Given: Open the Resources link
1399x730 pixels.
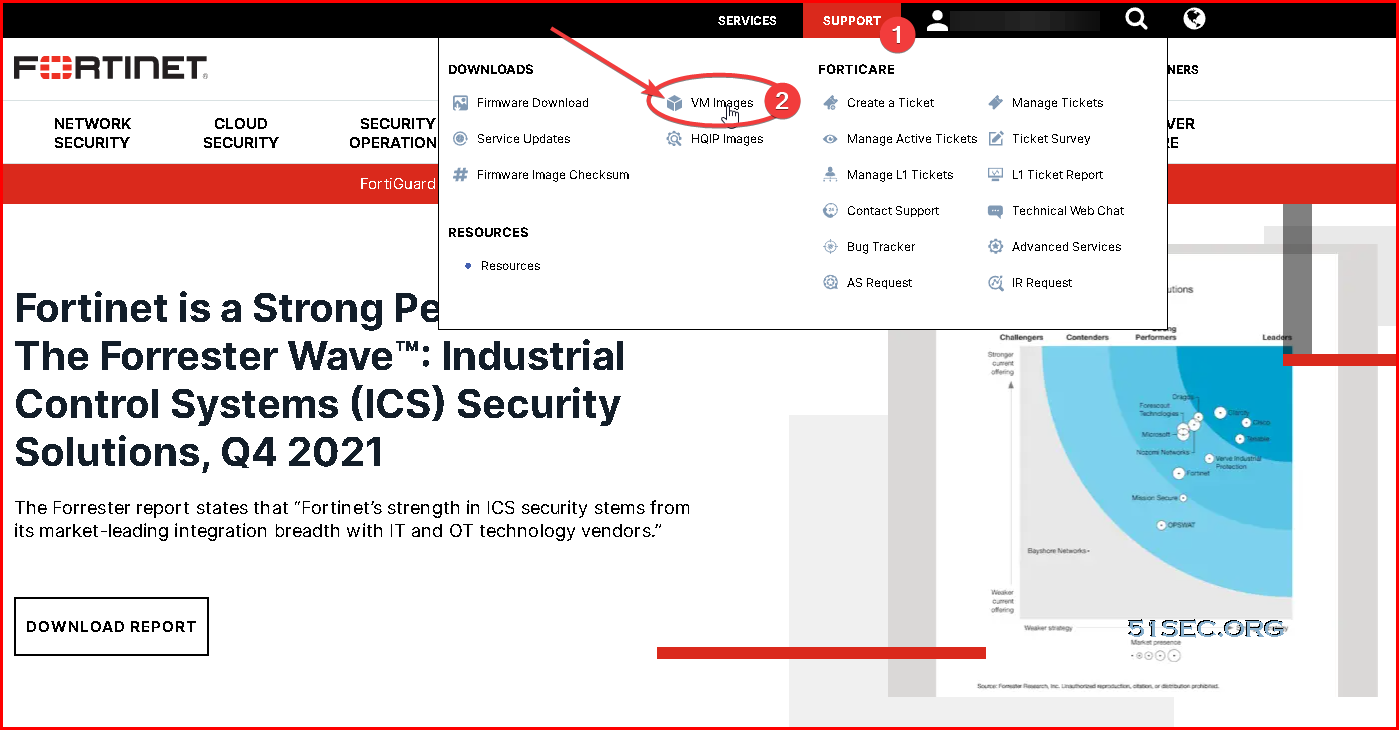Looking at the screenshot, I should [510, 266].
